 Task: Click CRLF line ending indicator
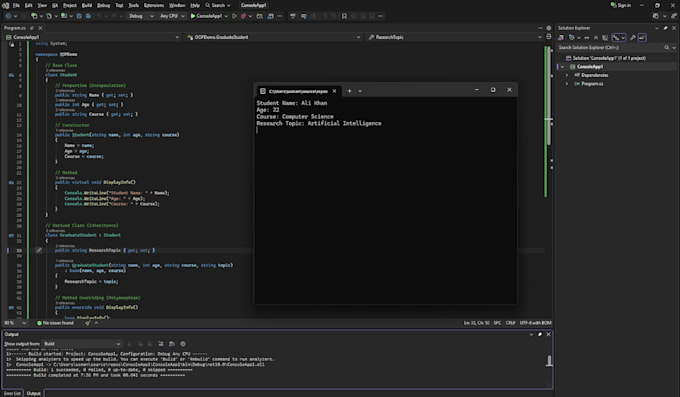510,323
